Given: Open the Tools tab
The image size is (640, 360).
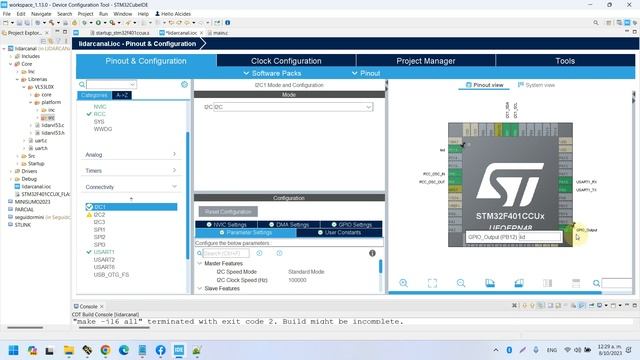Looking at the screenshot, I should point(565,61).
